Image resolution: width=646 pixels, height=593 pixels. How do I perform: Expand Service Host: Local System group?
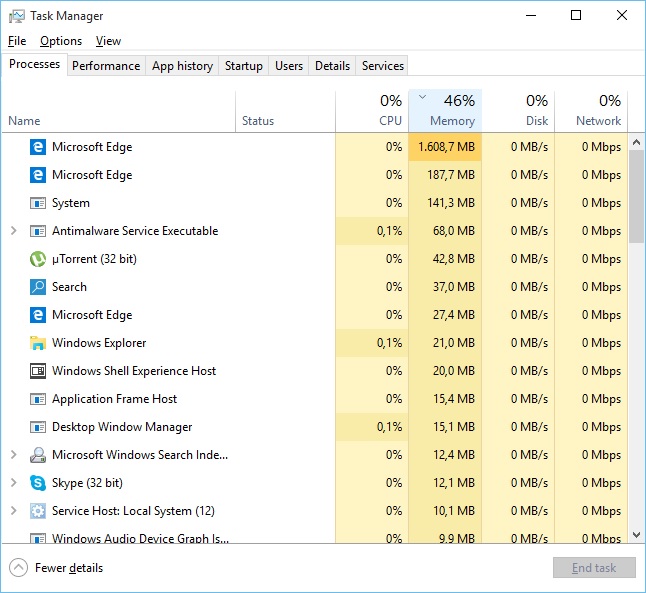(13, 511)
